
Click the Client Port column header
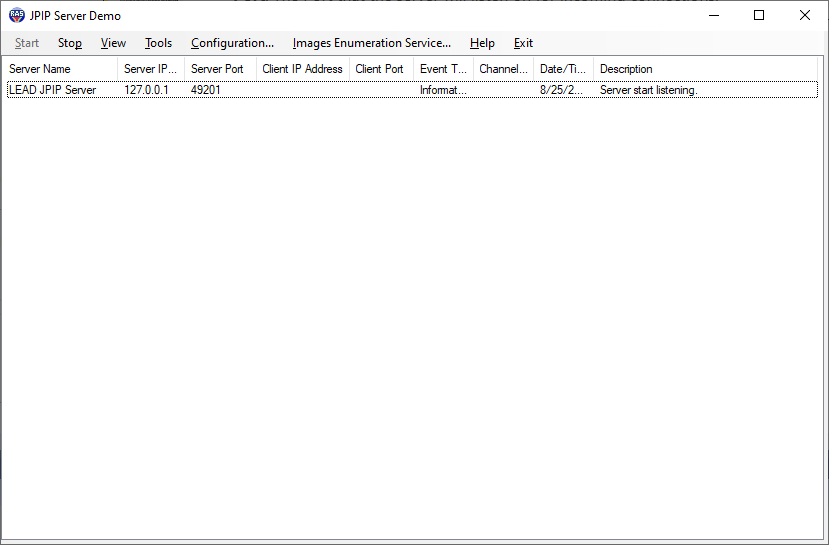point(381,69)
